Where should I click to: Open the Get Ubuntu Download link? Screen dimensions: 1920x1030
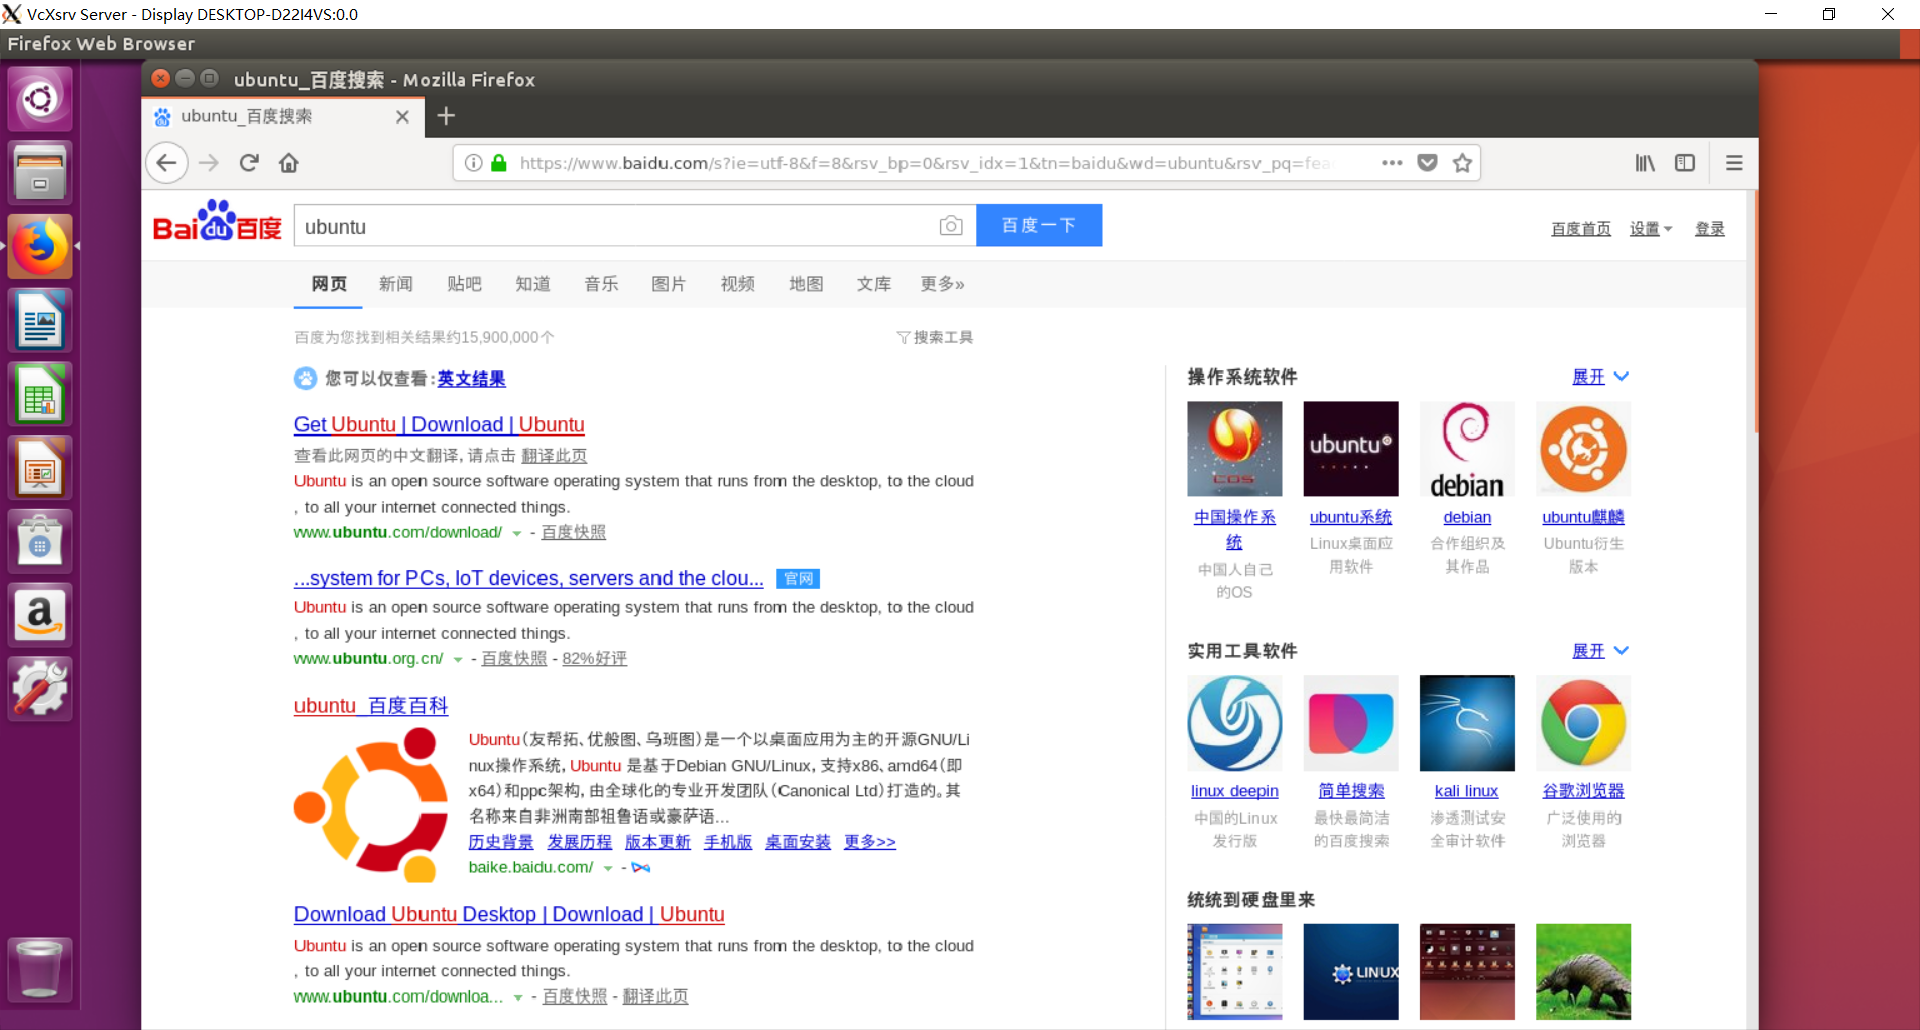439,425
